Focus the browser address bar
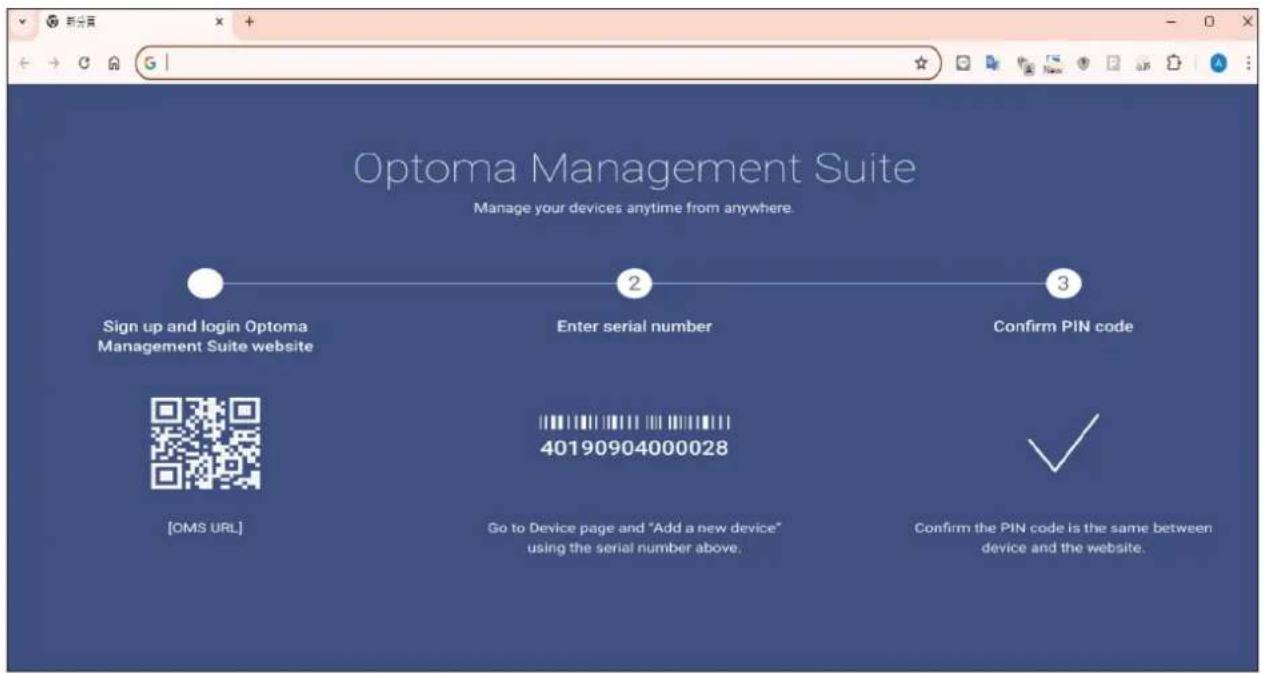 point(537,62)
